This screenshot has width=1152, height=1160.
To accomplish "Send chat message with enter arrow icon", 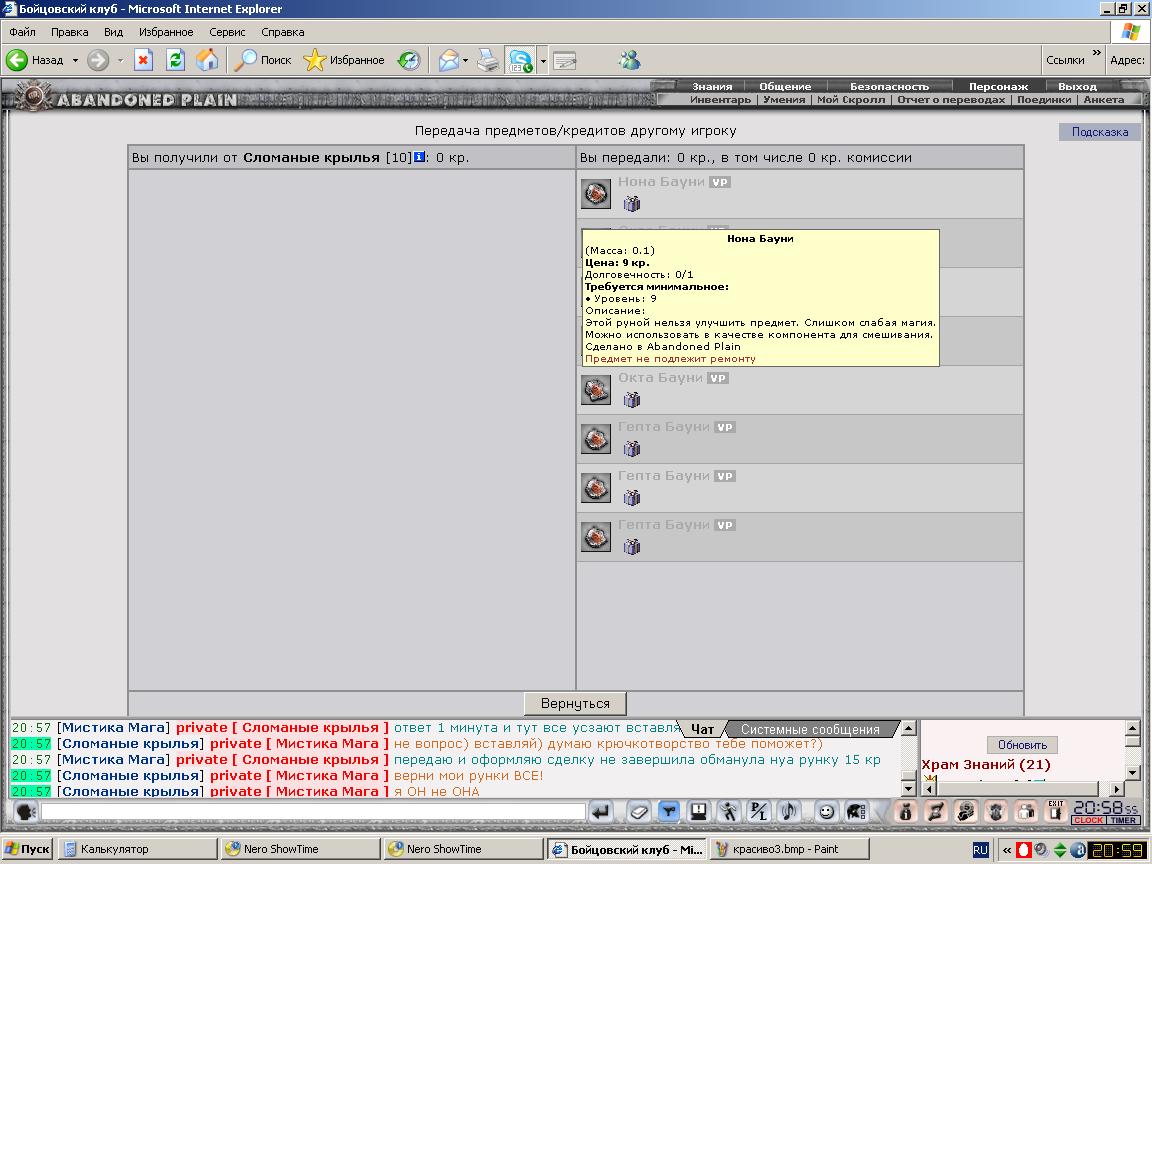I will (601, 812).
